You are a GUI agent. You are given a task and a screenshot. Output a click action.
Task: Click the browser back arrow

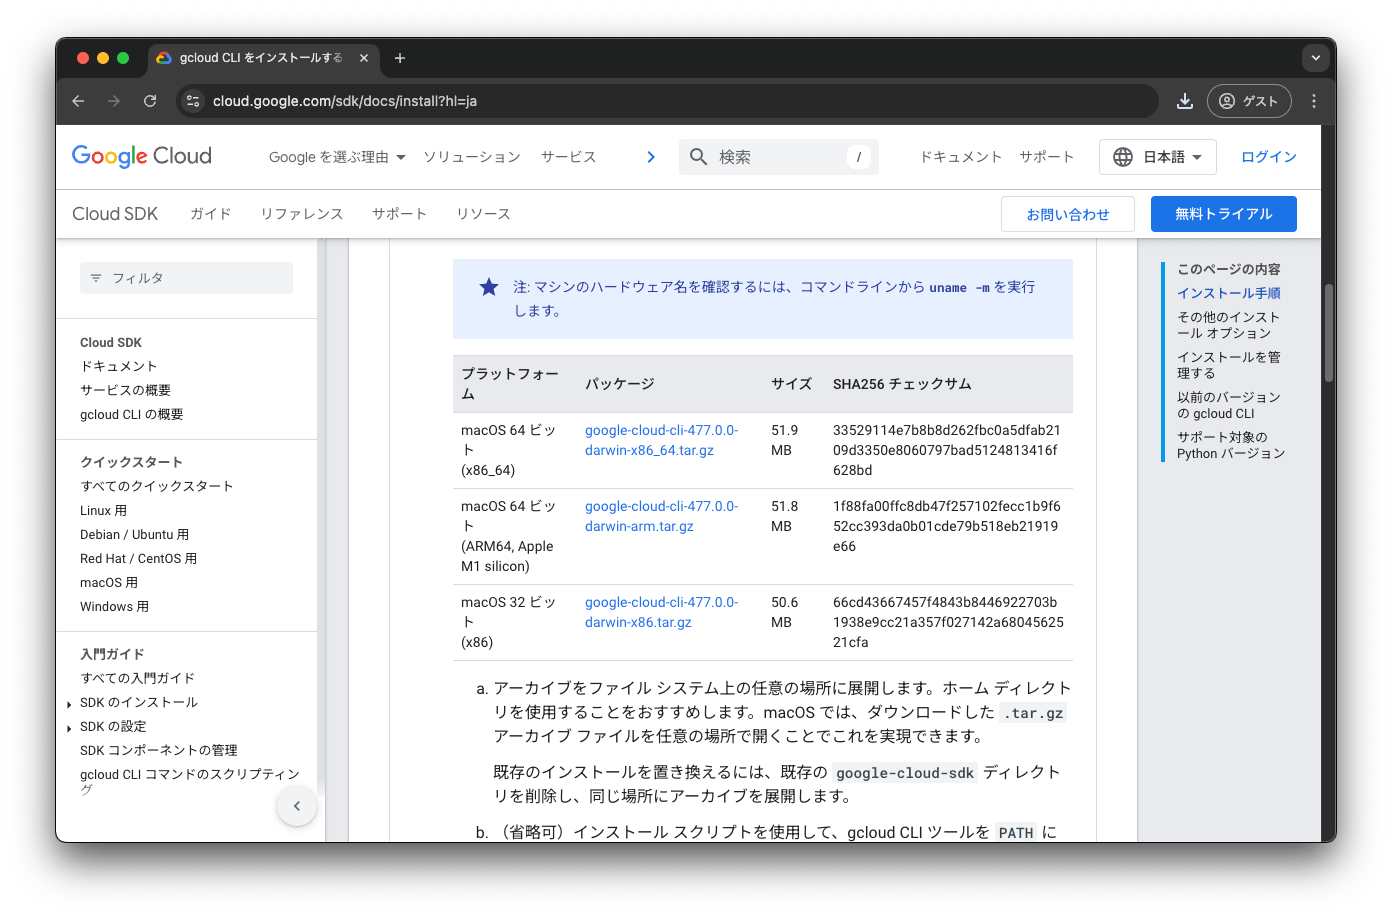pos(78,101)
